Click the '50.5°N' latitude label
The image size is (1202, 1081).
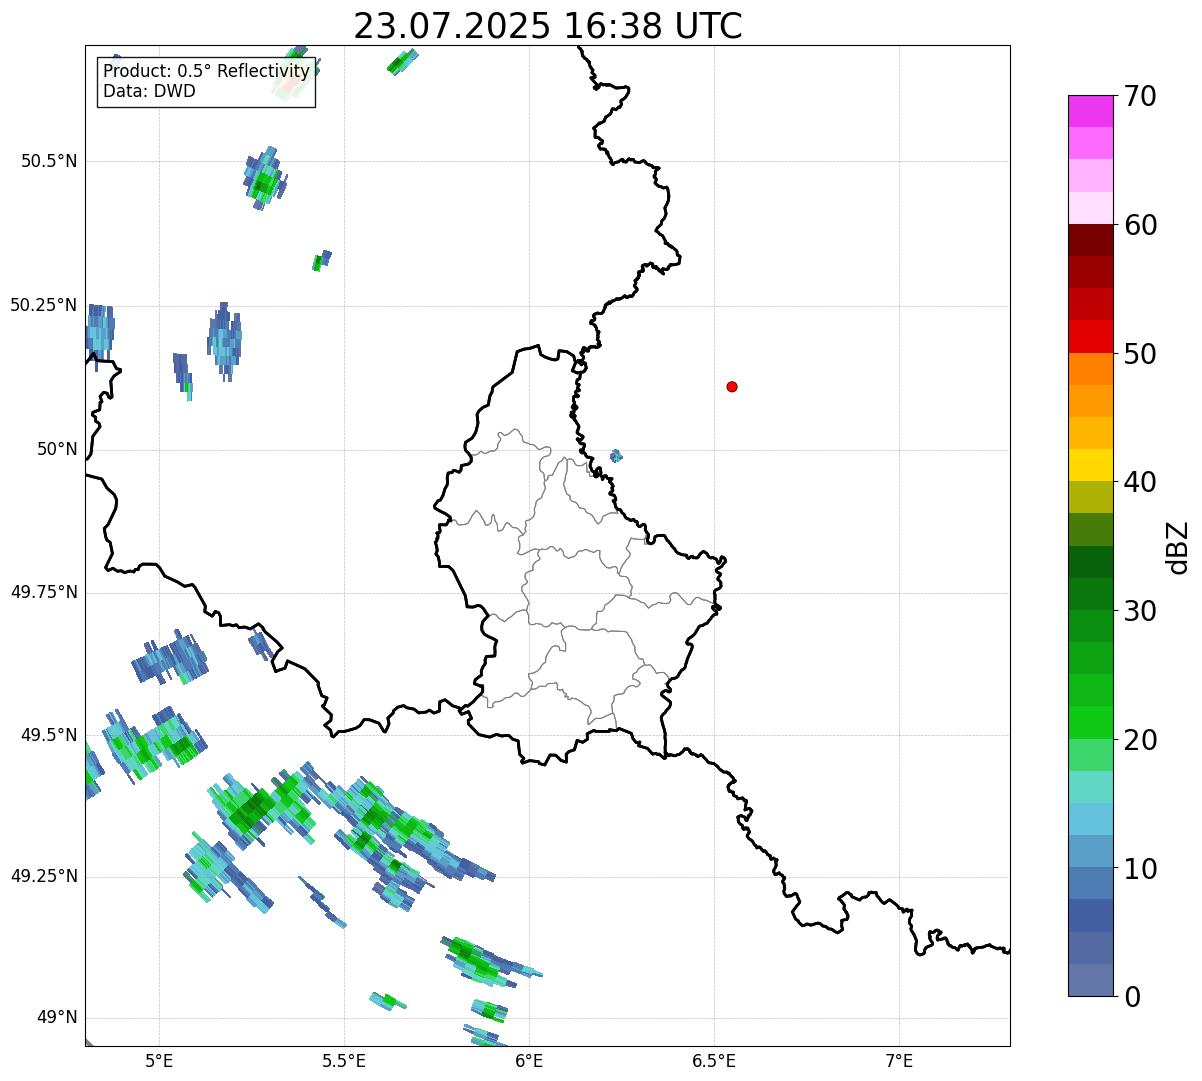tap(49, 161)
